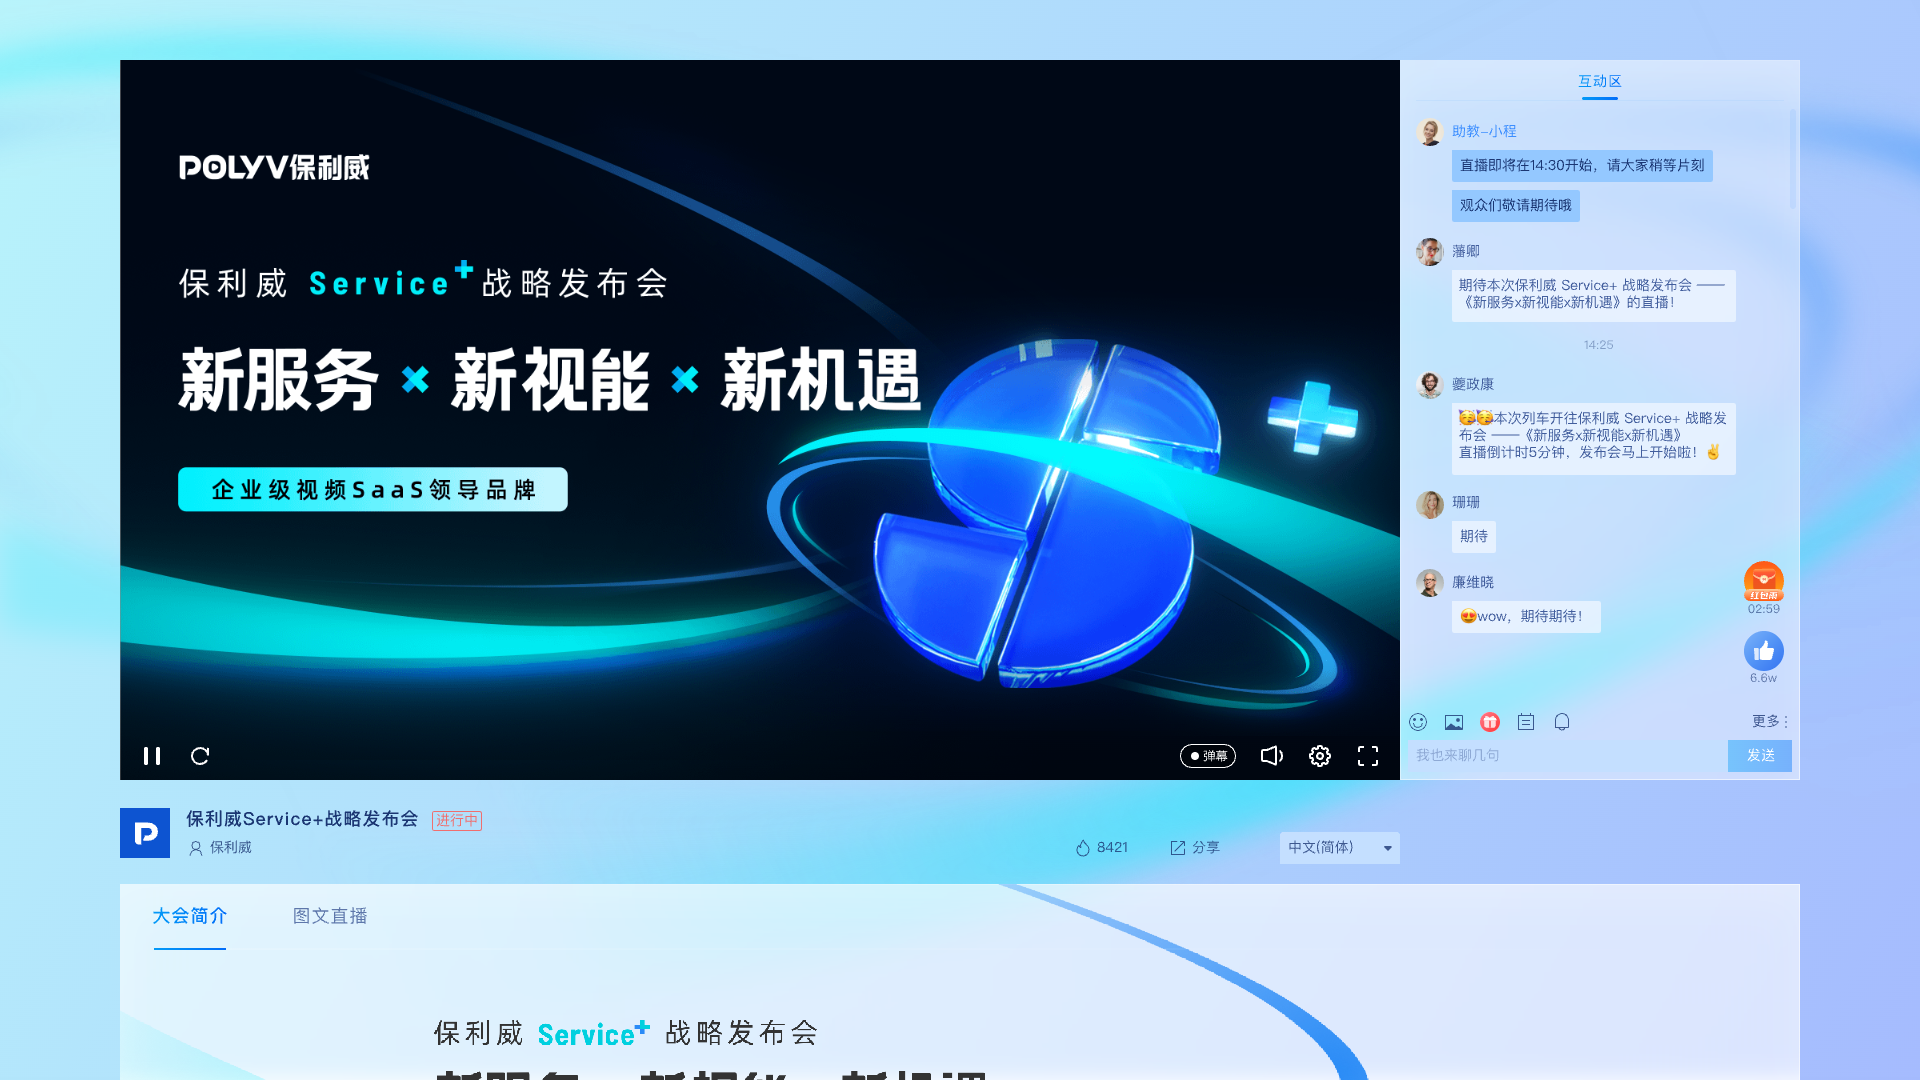The image size is (1920, 1080).
Task: Click the 6.6w like count
Action: coord(1764,678)
